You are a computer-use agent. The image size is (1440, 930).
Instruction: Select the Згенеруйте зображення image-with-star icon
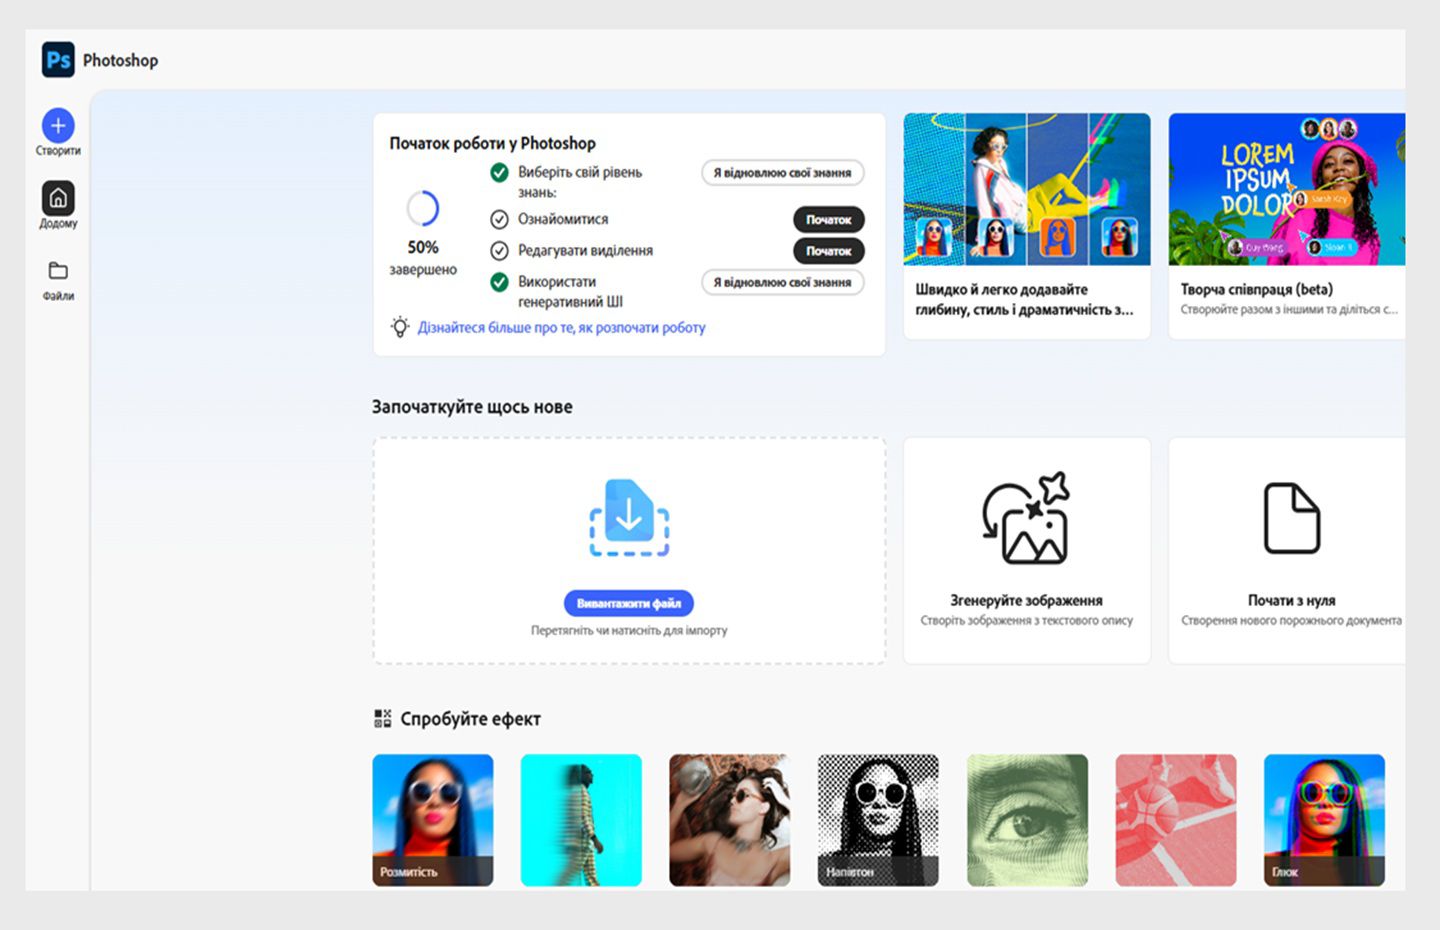click(x=1026, y=518)
